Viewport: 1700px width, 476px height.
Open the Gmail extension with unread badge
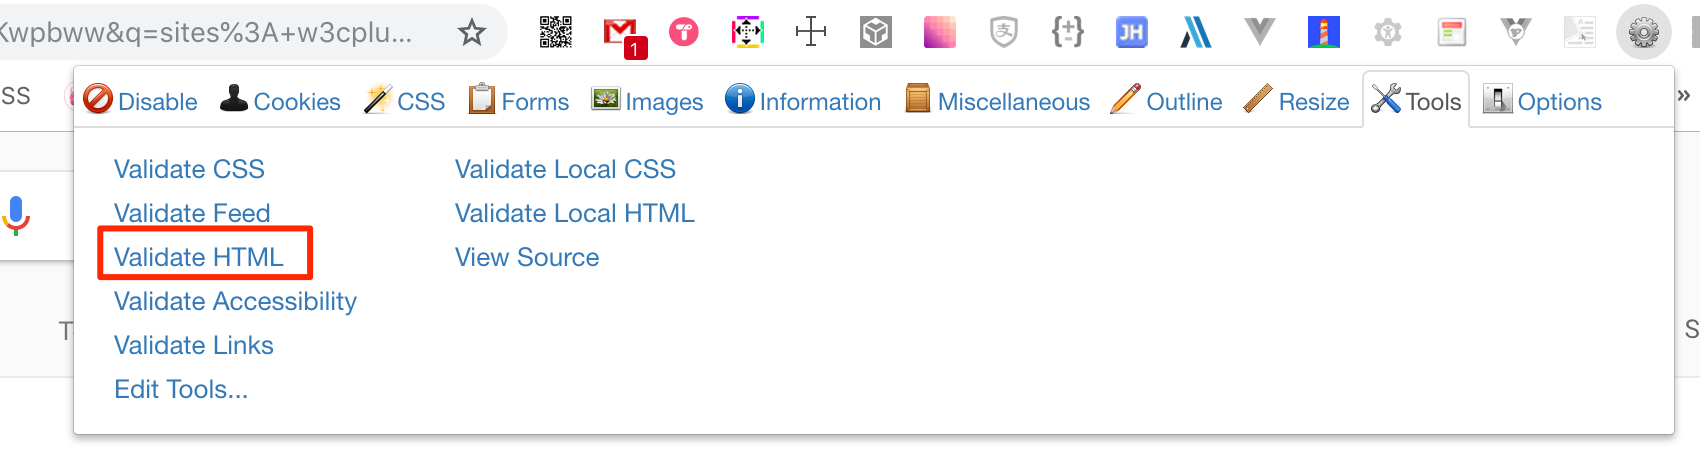point(624,36)
